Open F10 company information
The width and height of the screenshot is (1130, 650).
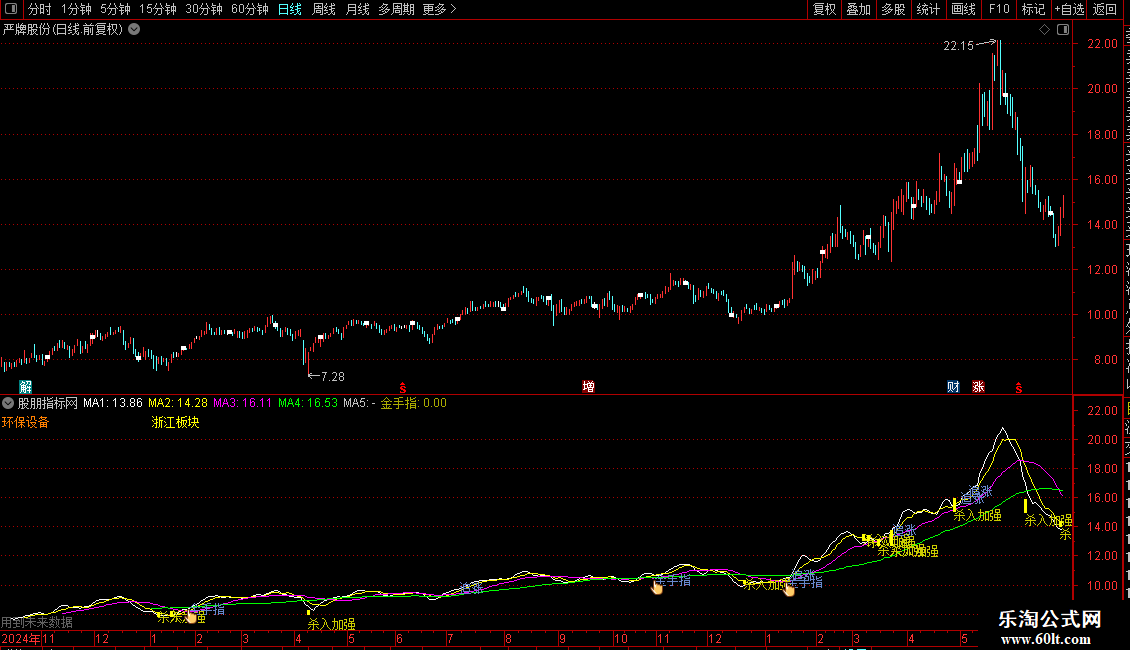(x=999, y=9)
